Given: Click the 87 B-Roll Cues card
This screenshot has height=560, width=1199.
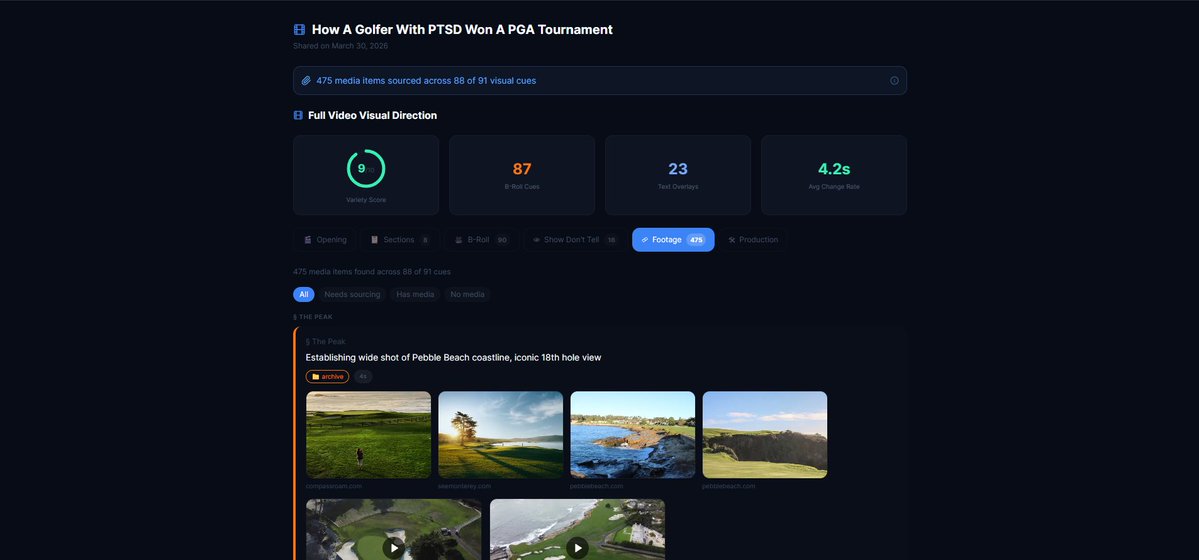Looking at the screenshot, I should click(522, 175).
